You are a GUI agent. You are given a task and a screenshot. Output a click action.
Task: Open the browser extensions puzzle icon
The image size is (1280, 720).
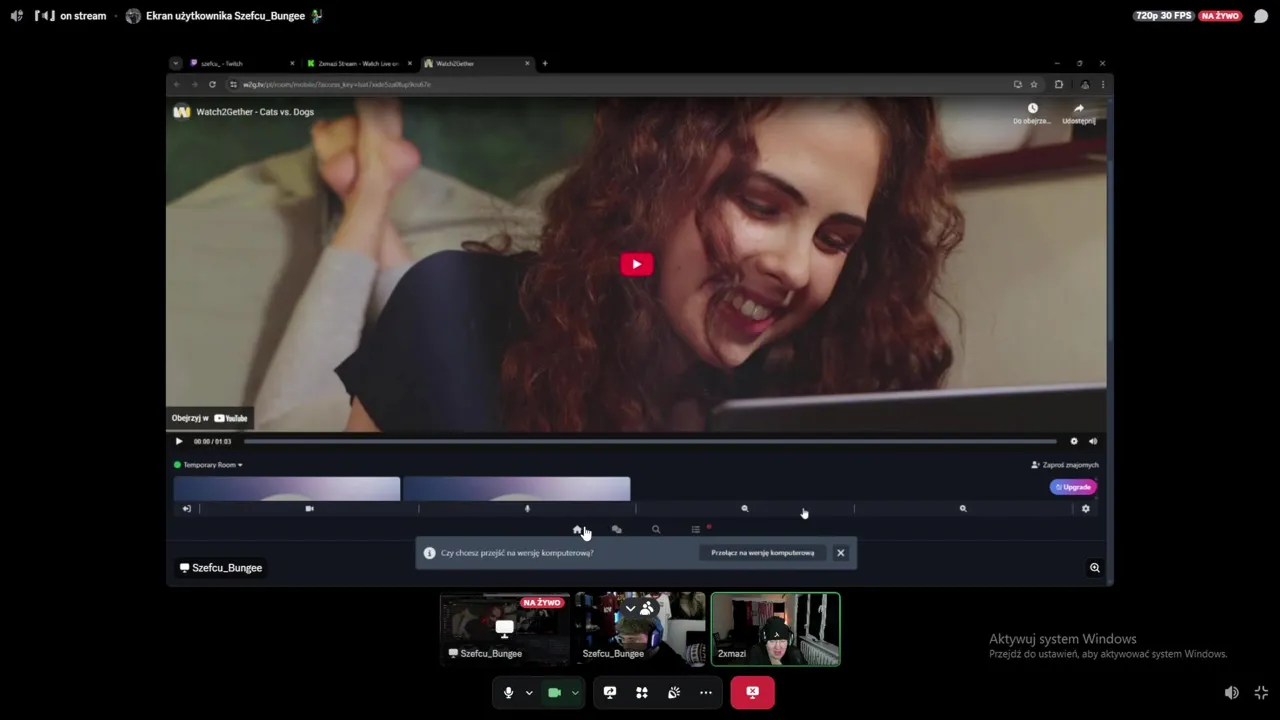(x=1059, y=85)
